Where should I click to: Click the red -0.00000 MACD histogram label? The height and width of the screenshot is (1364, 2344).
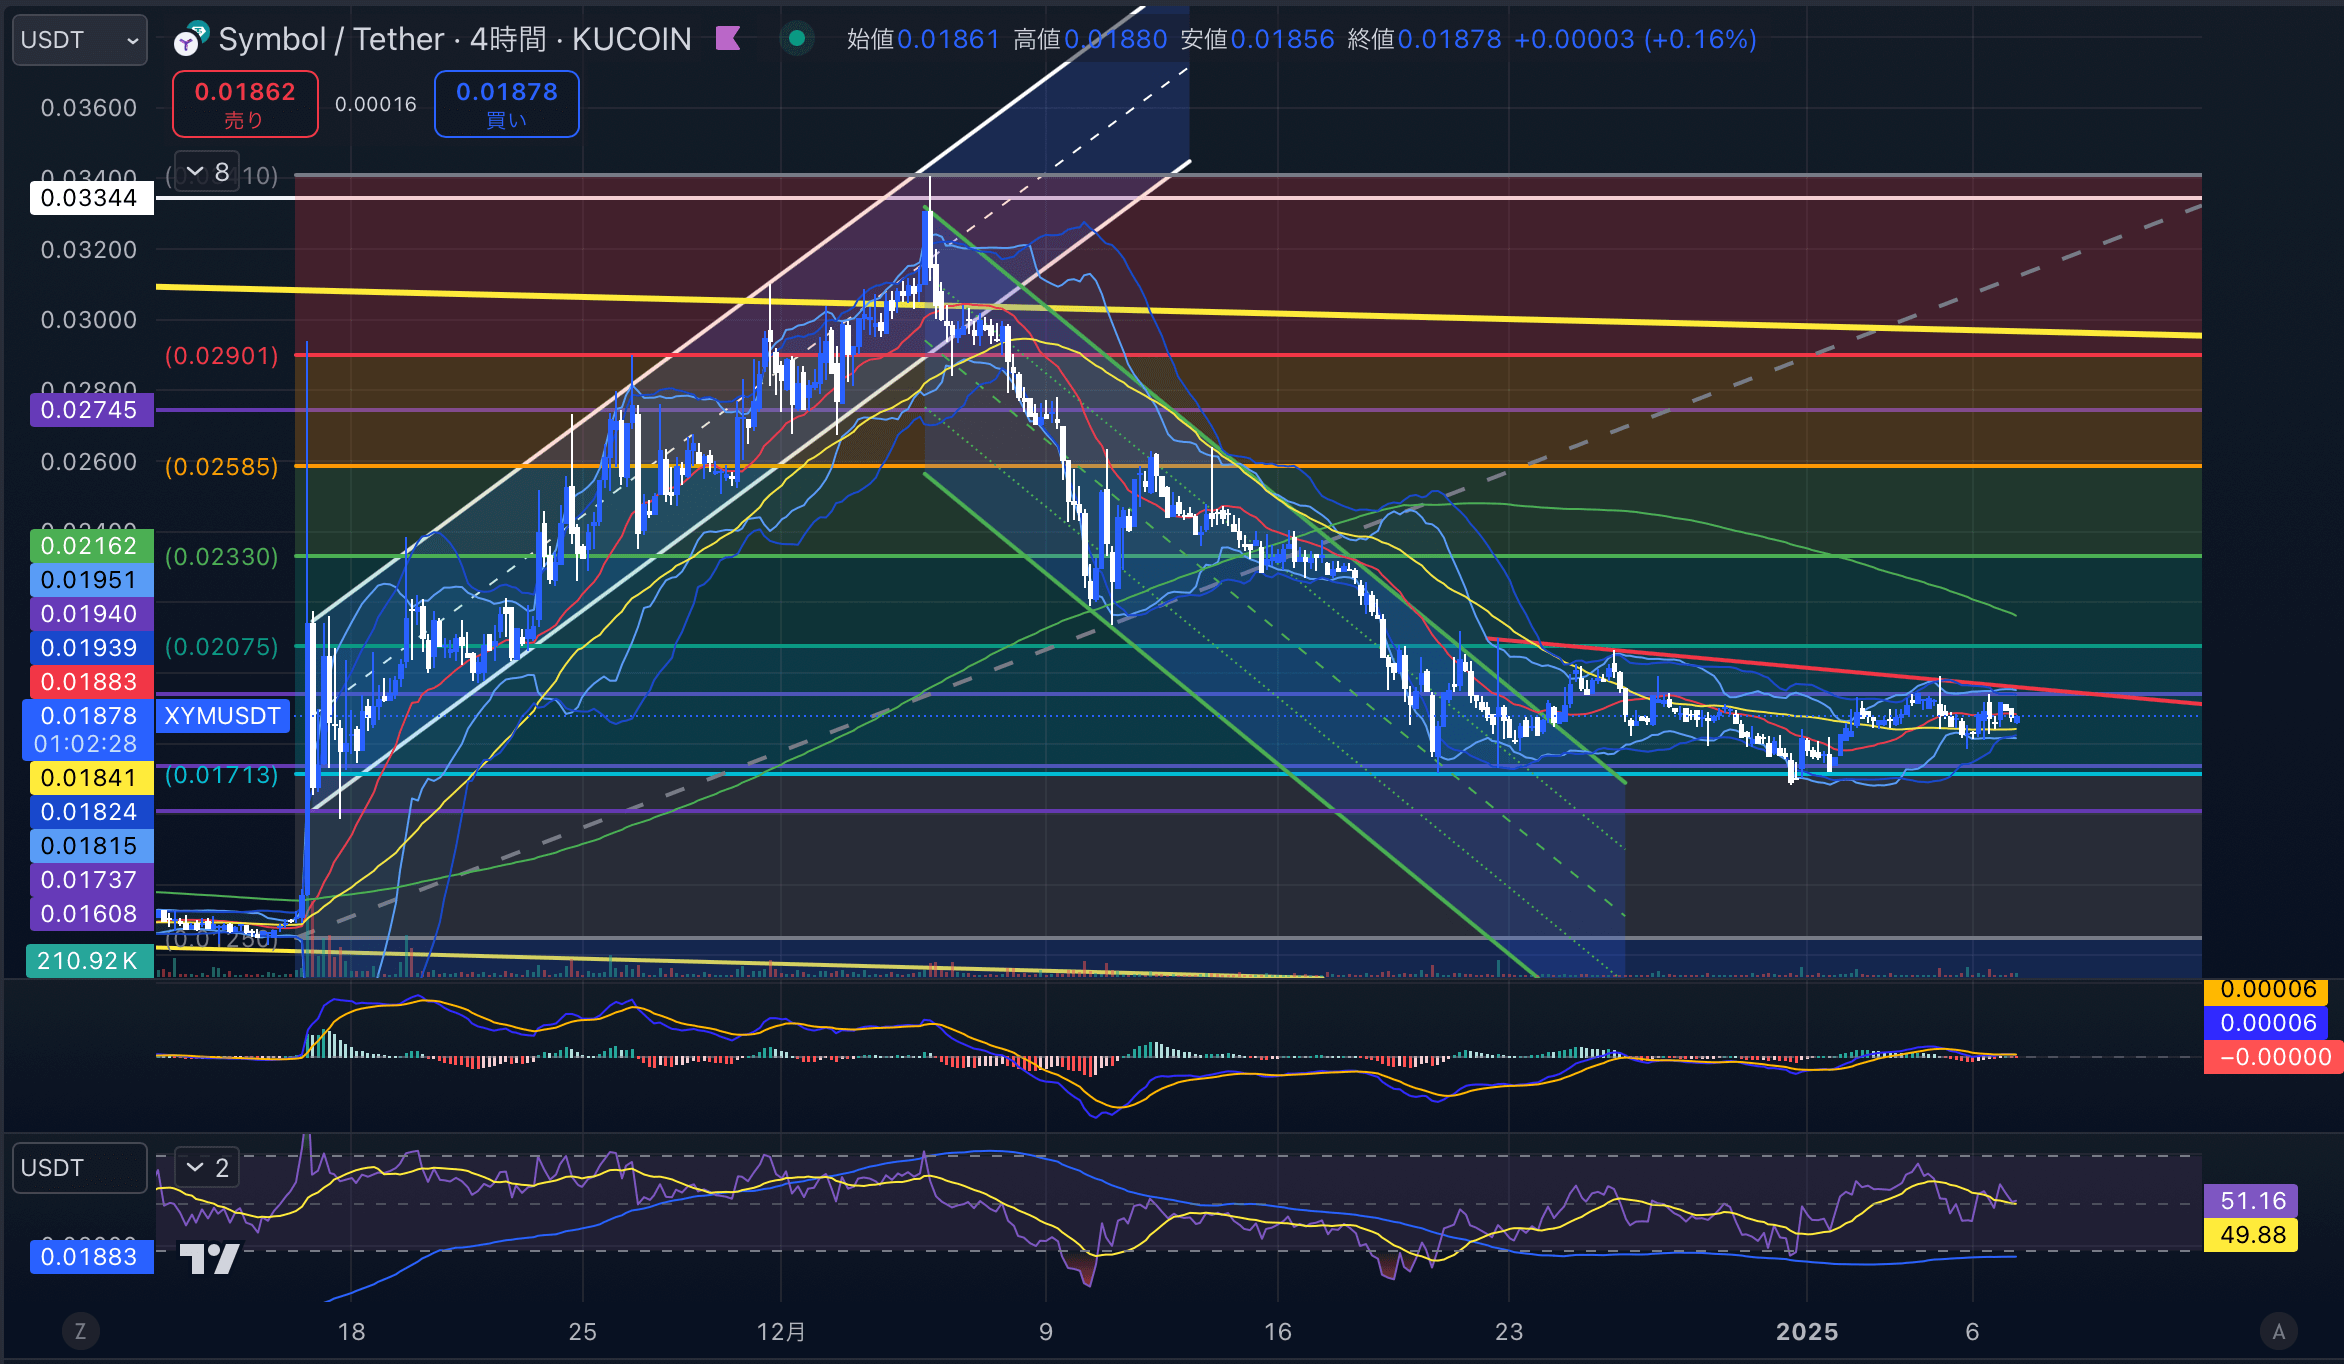tap(2274, 1057)
